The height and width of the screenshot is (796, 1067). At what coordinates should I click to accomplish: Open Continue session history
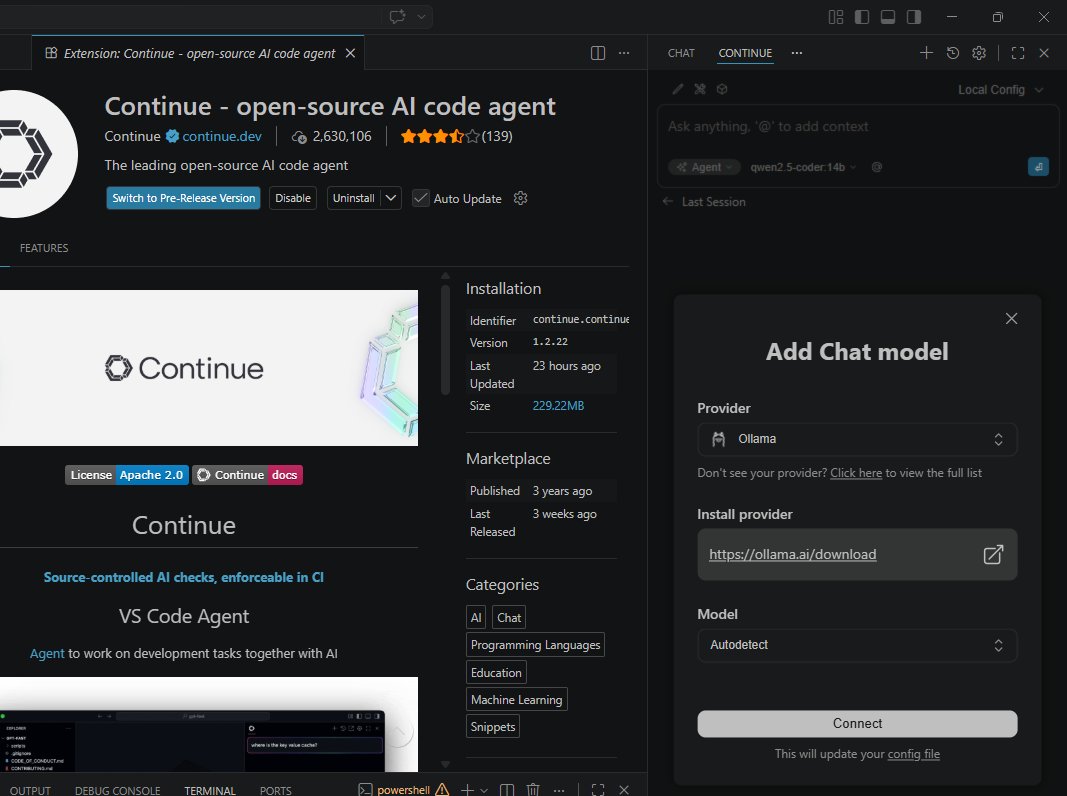pyautogui.click(x=952, y=53)
